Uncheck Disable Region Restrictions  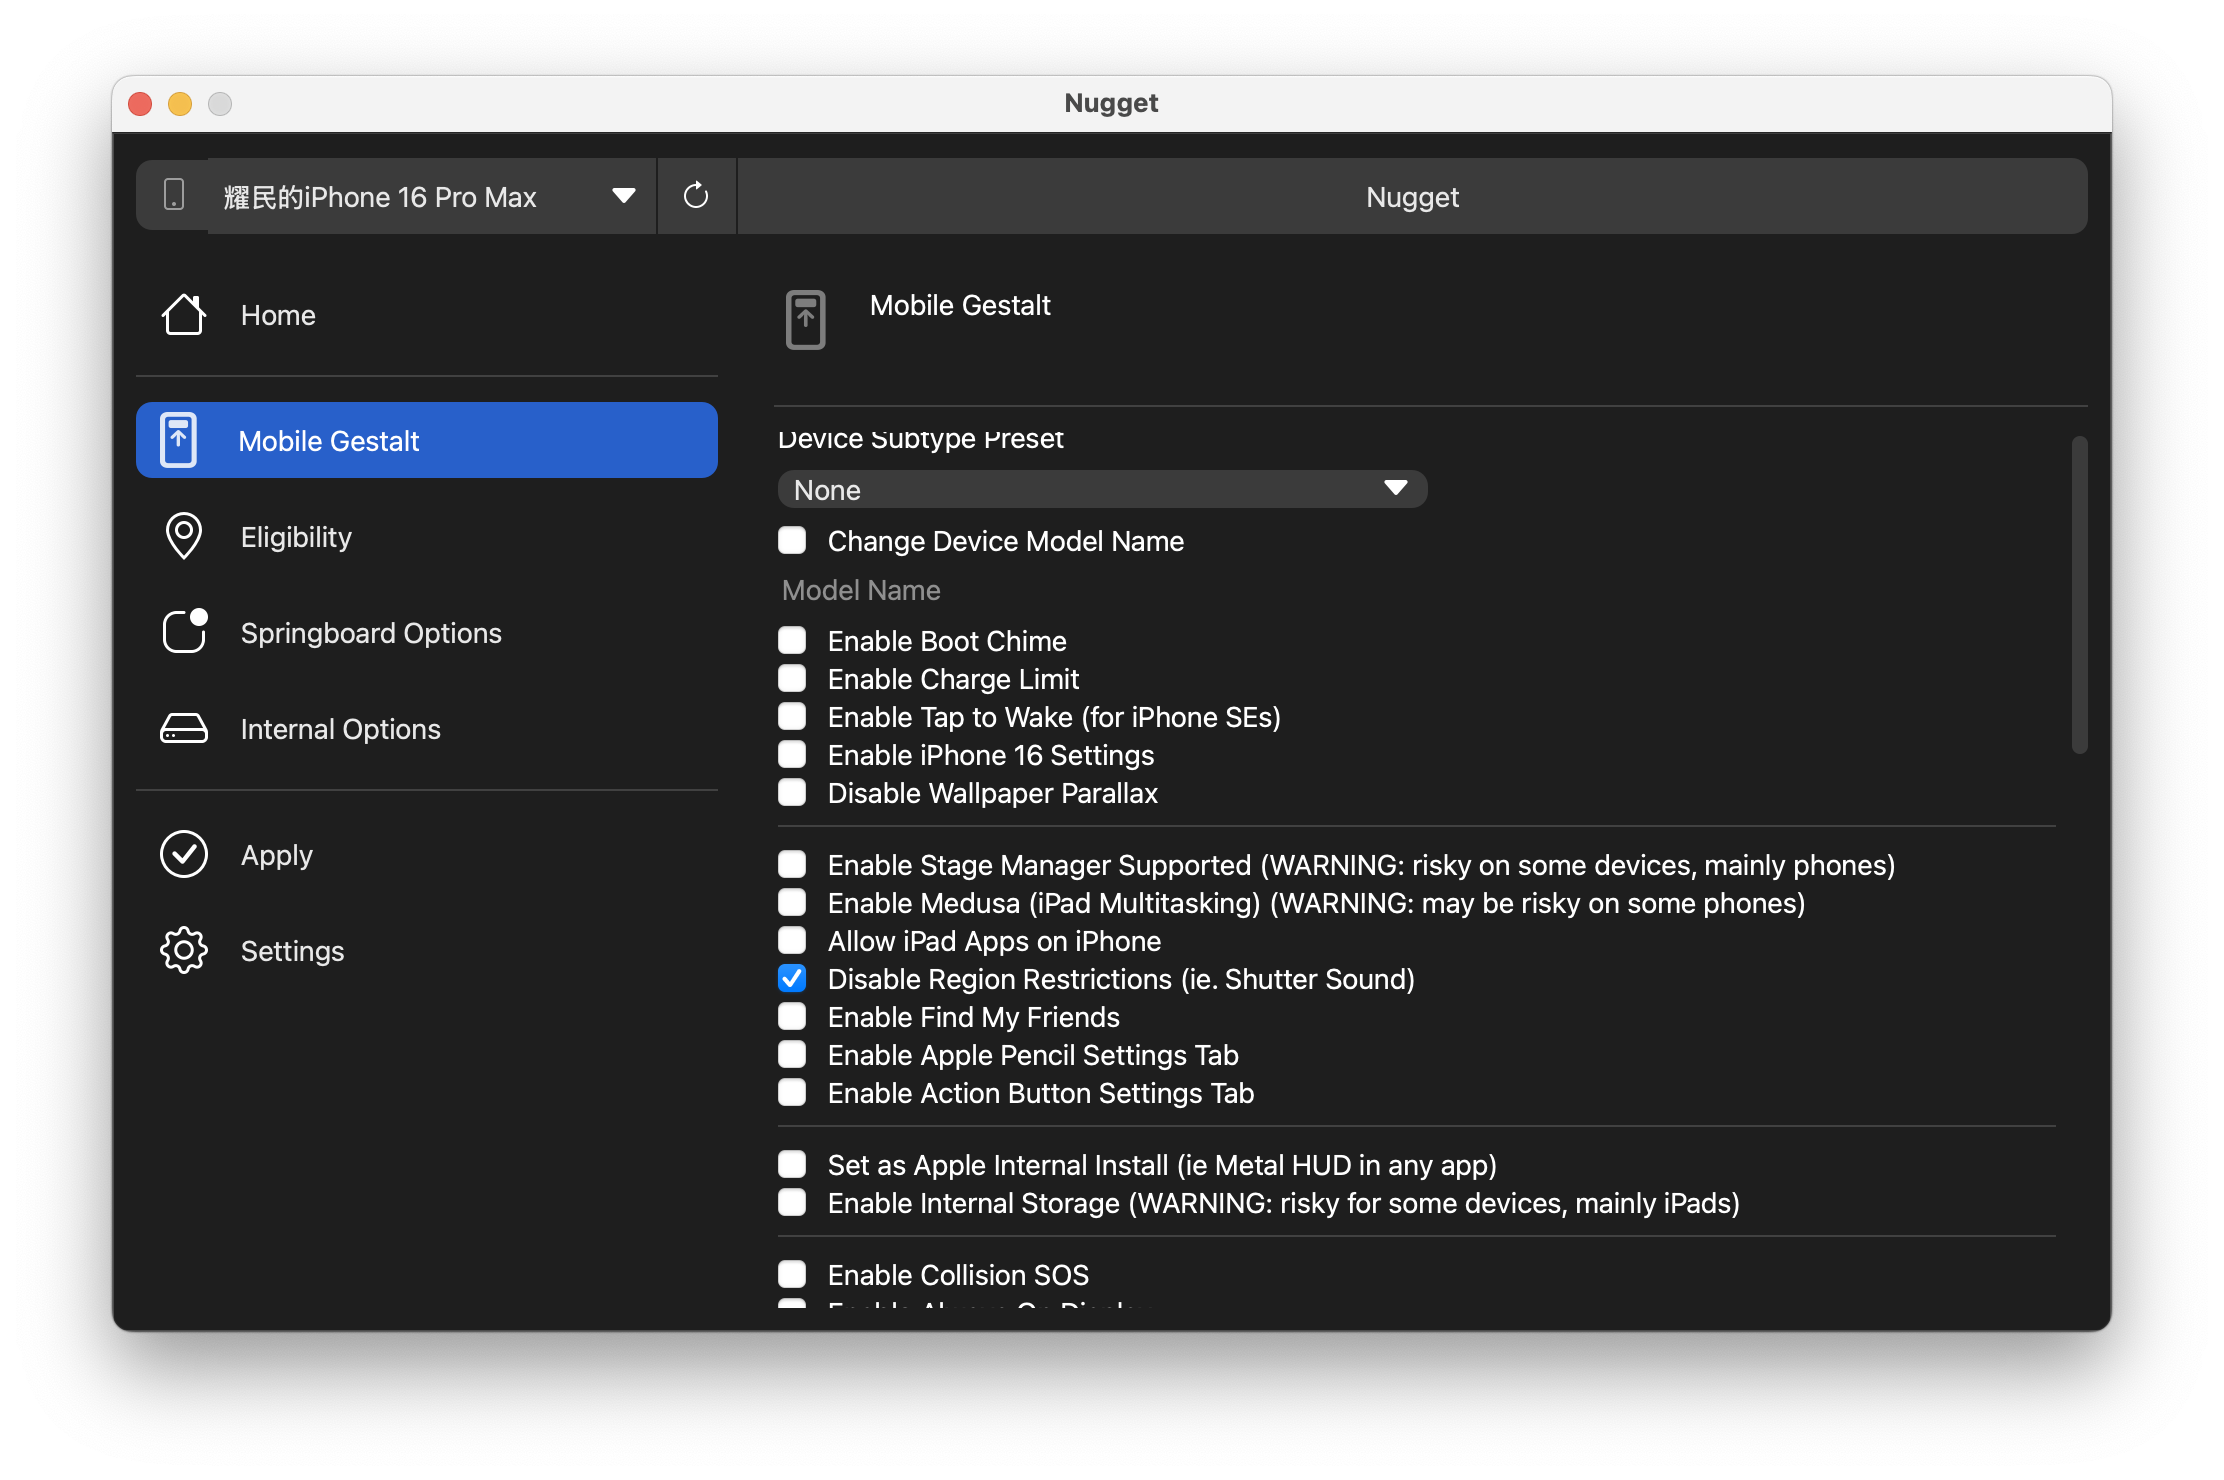click(792, 978)
